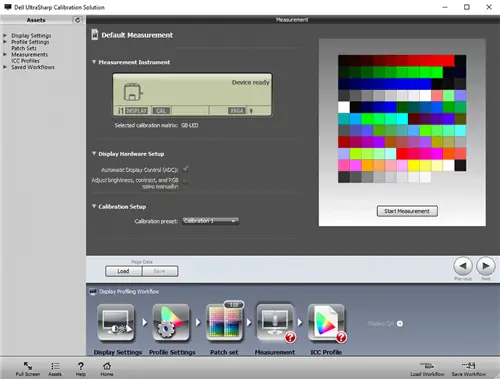Click the DISPLAY indicator on instrument panel
The width and height of the screenshot is (500, 379).
tap(136, 111)
